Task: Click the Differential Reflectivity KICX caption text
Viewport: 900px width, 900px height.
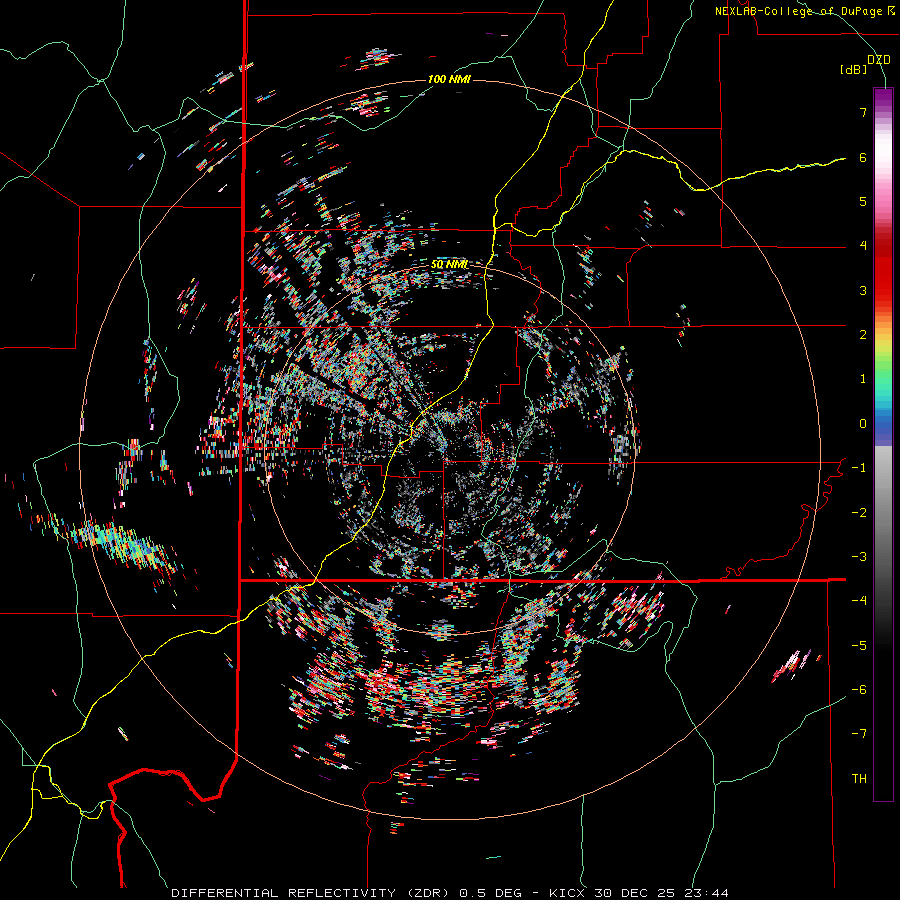Action: [450, 893]
